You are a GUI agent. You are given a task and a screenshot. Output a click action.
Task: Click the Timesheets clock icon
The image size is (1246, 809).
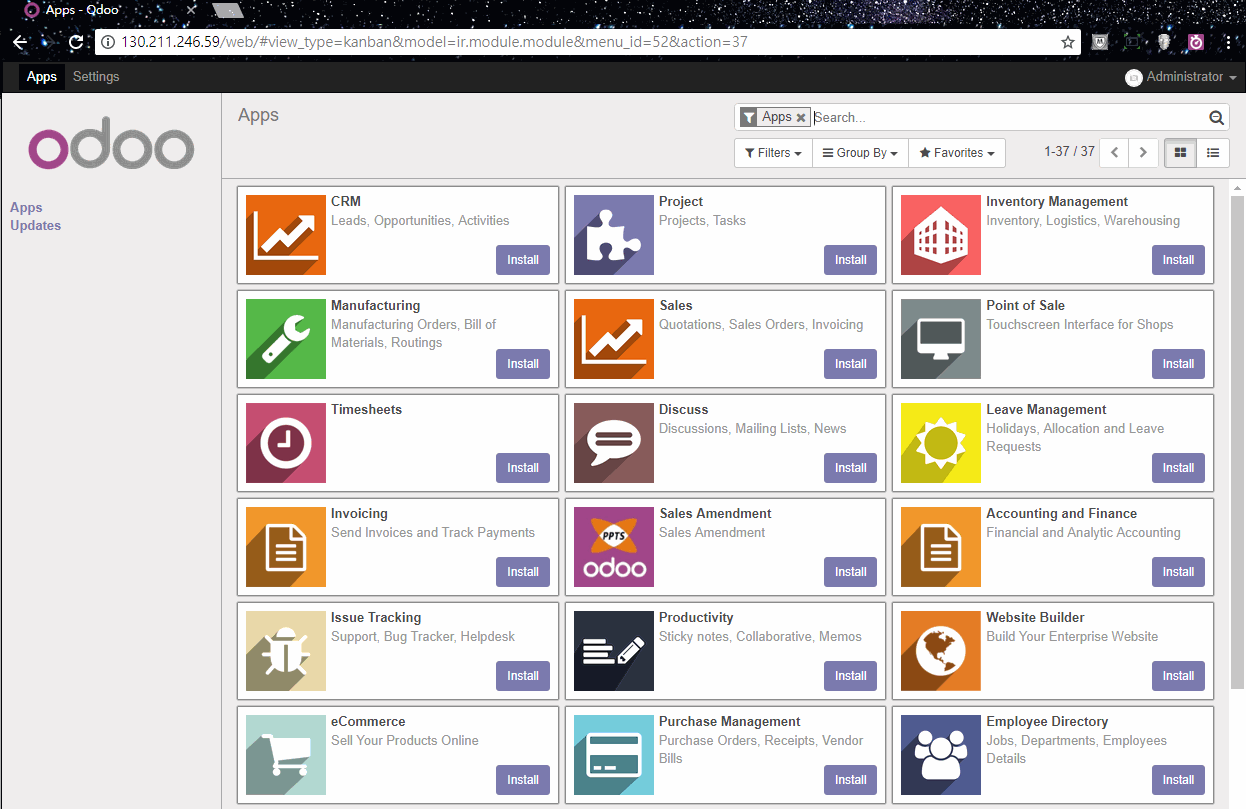pos(286,443)
